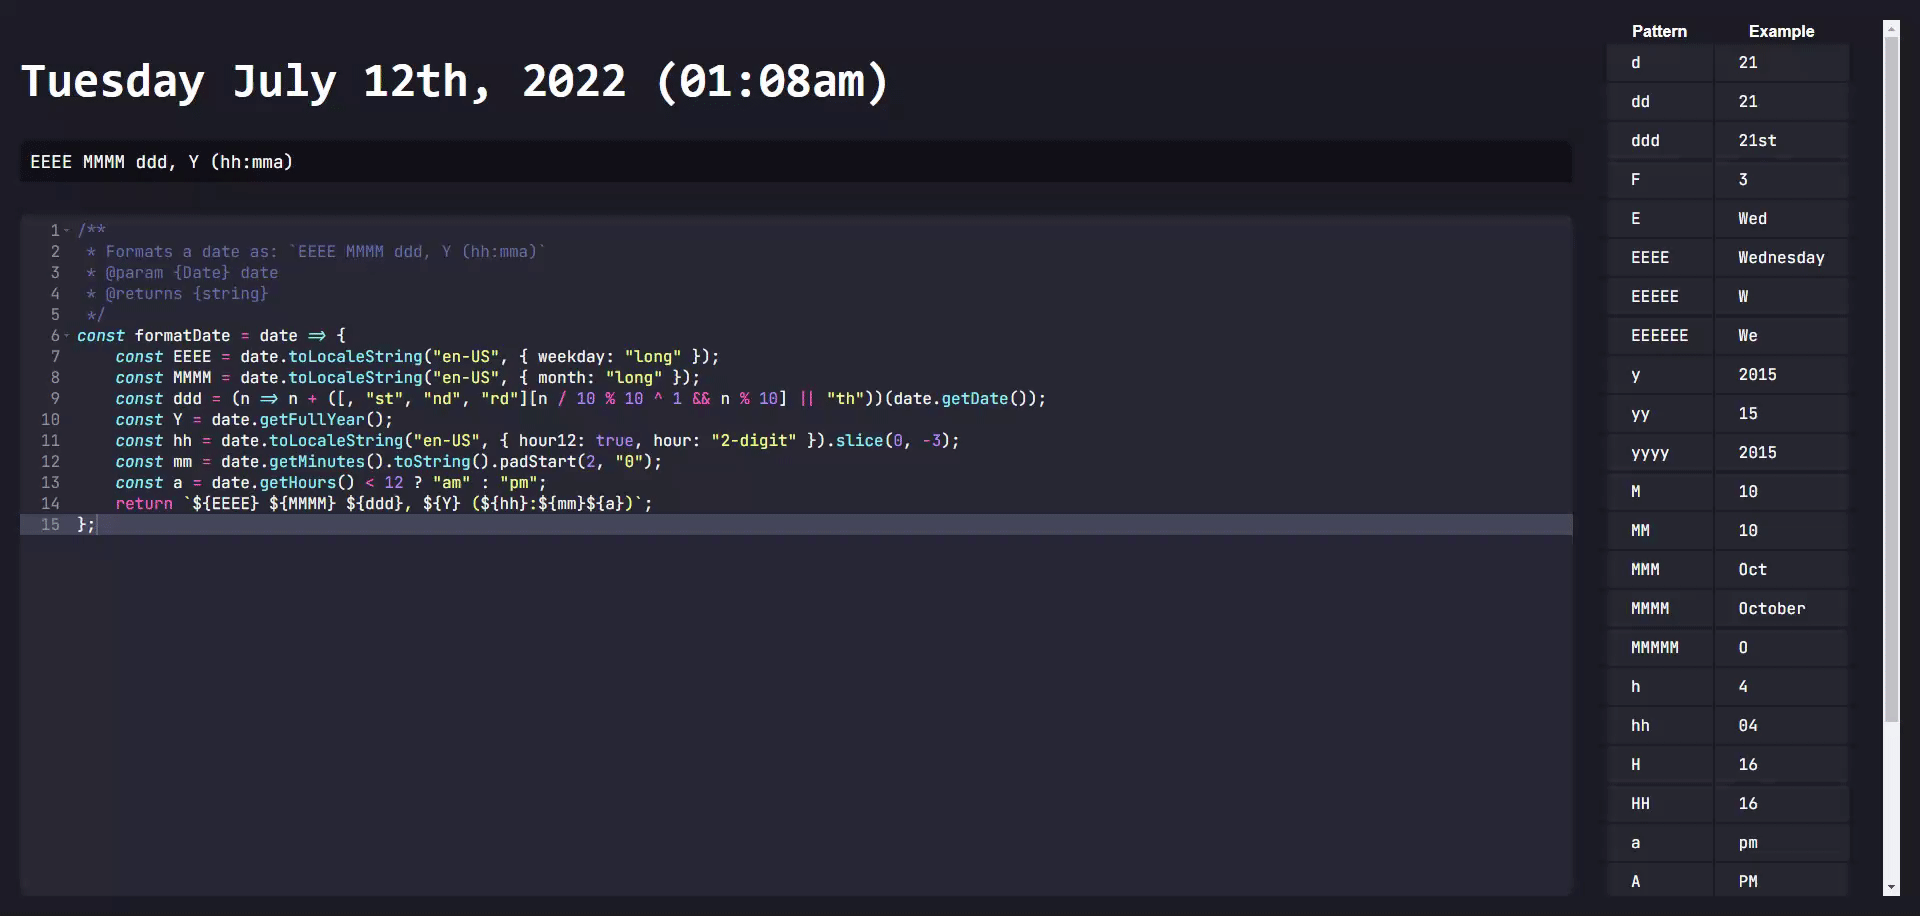Screen dimensions: 1920x916
Task: Click the formatted date heading text
Action: coord(454,82)
